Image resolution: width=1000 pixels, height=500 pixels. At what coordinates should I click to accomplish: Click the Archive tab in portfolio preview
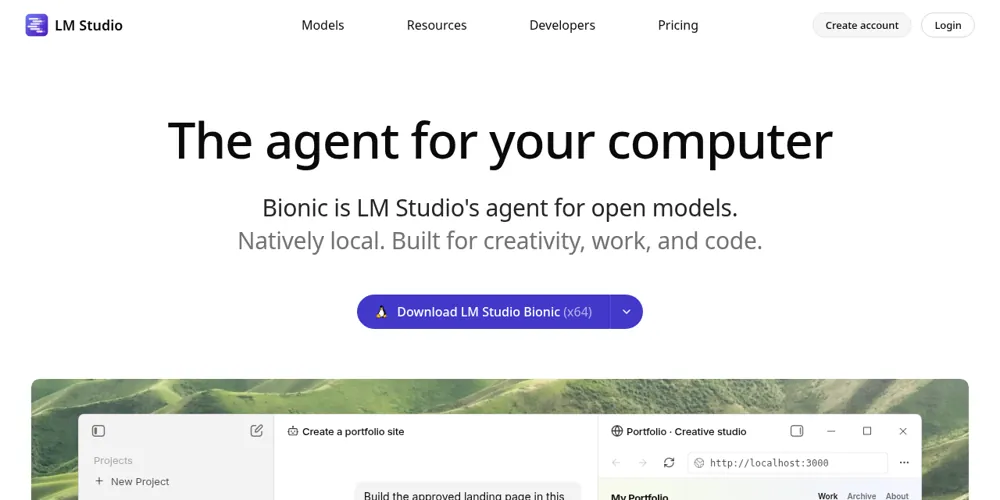(x=862, y=496)
